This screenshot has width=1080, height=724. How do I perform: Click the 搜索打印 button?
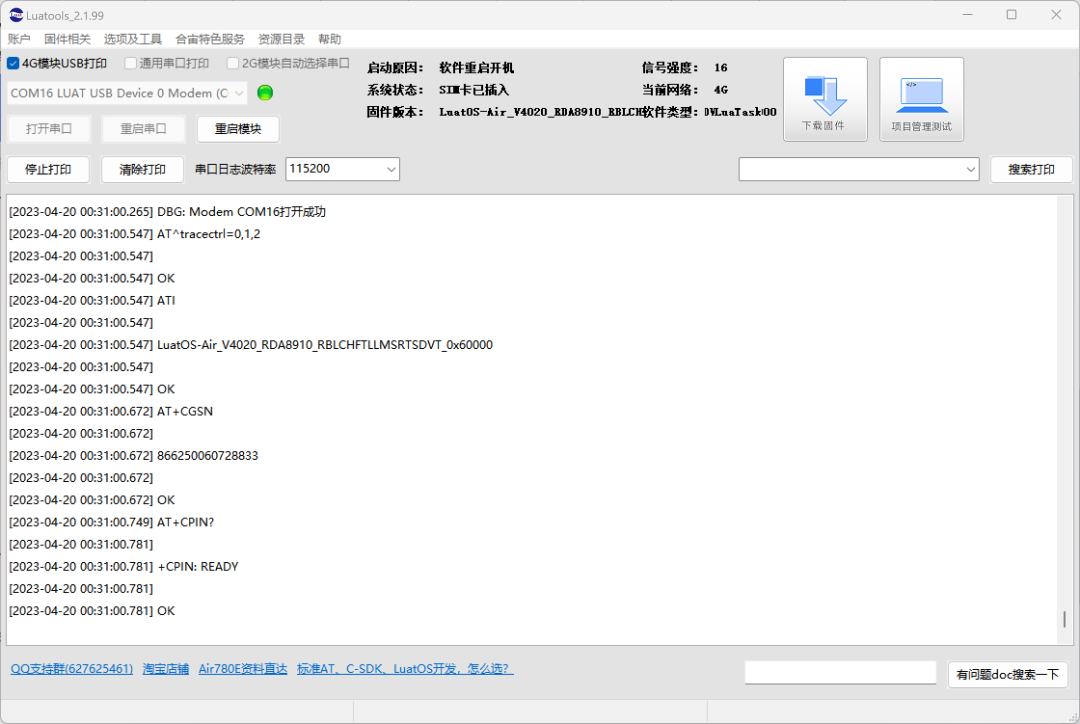pyautogui.click(x=1031, y=169)
